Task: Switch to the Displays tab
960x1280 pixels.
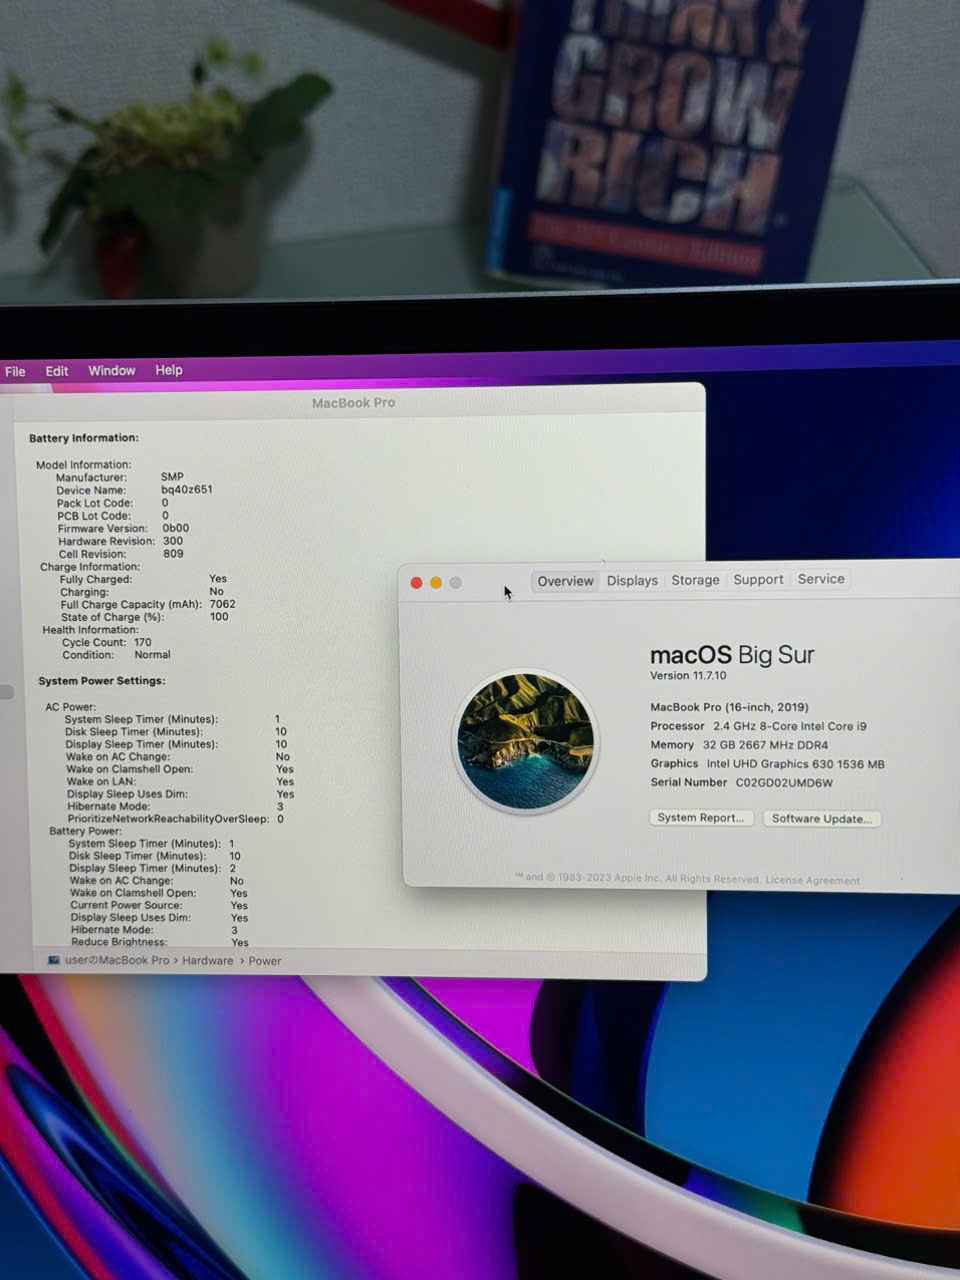Action: tap(632, 580)
